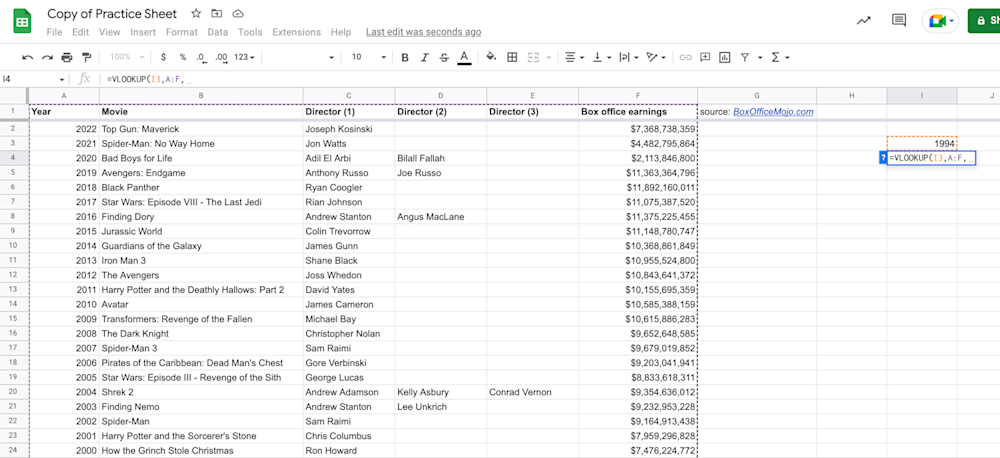Open the Tools menu

point(250,32)
